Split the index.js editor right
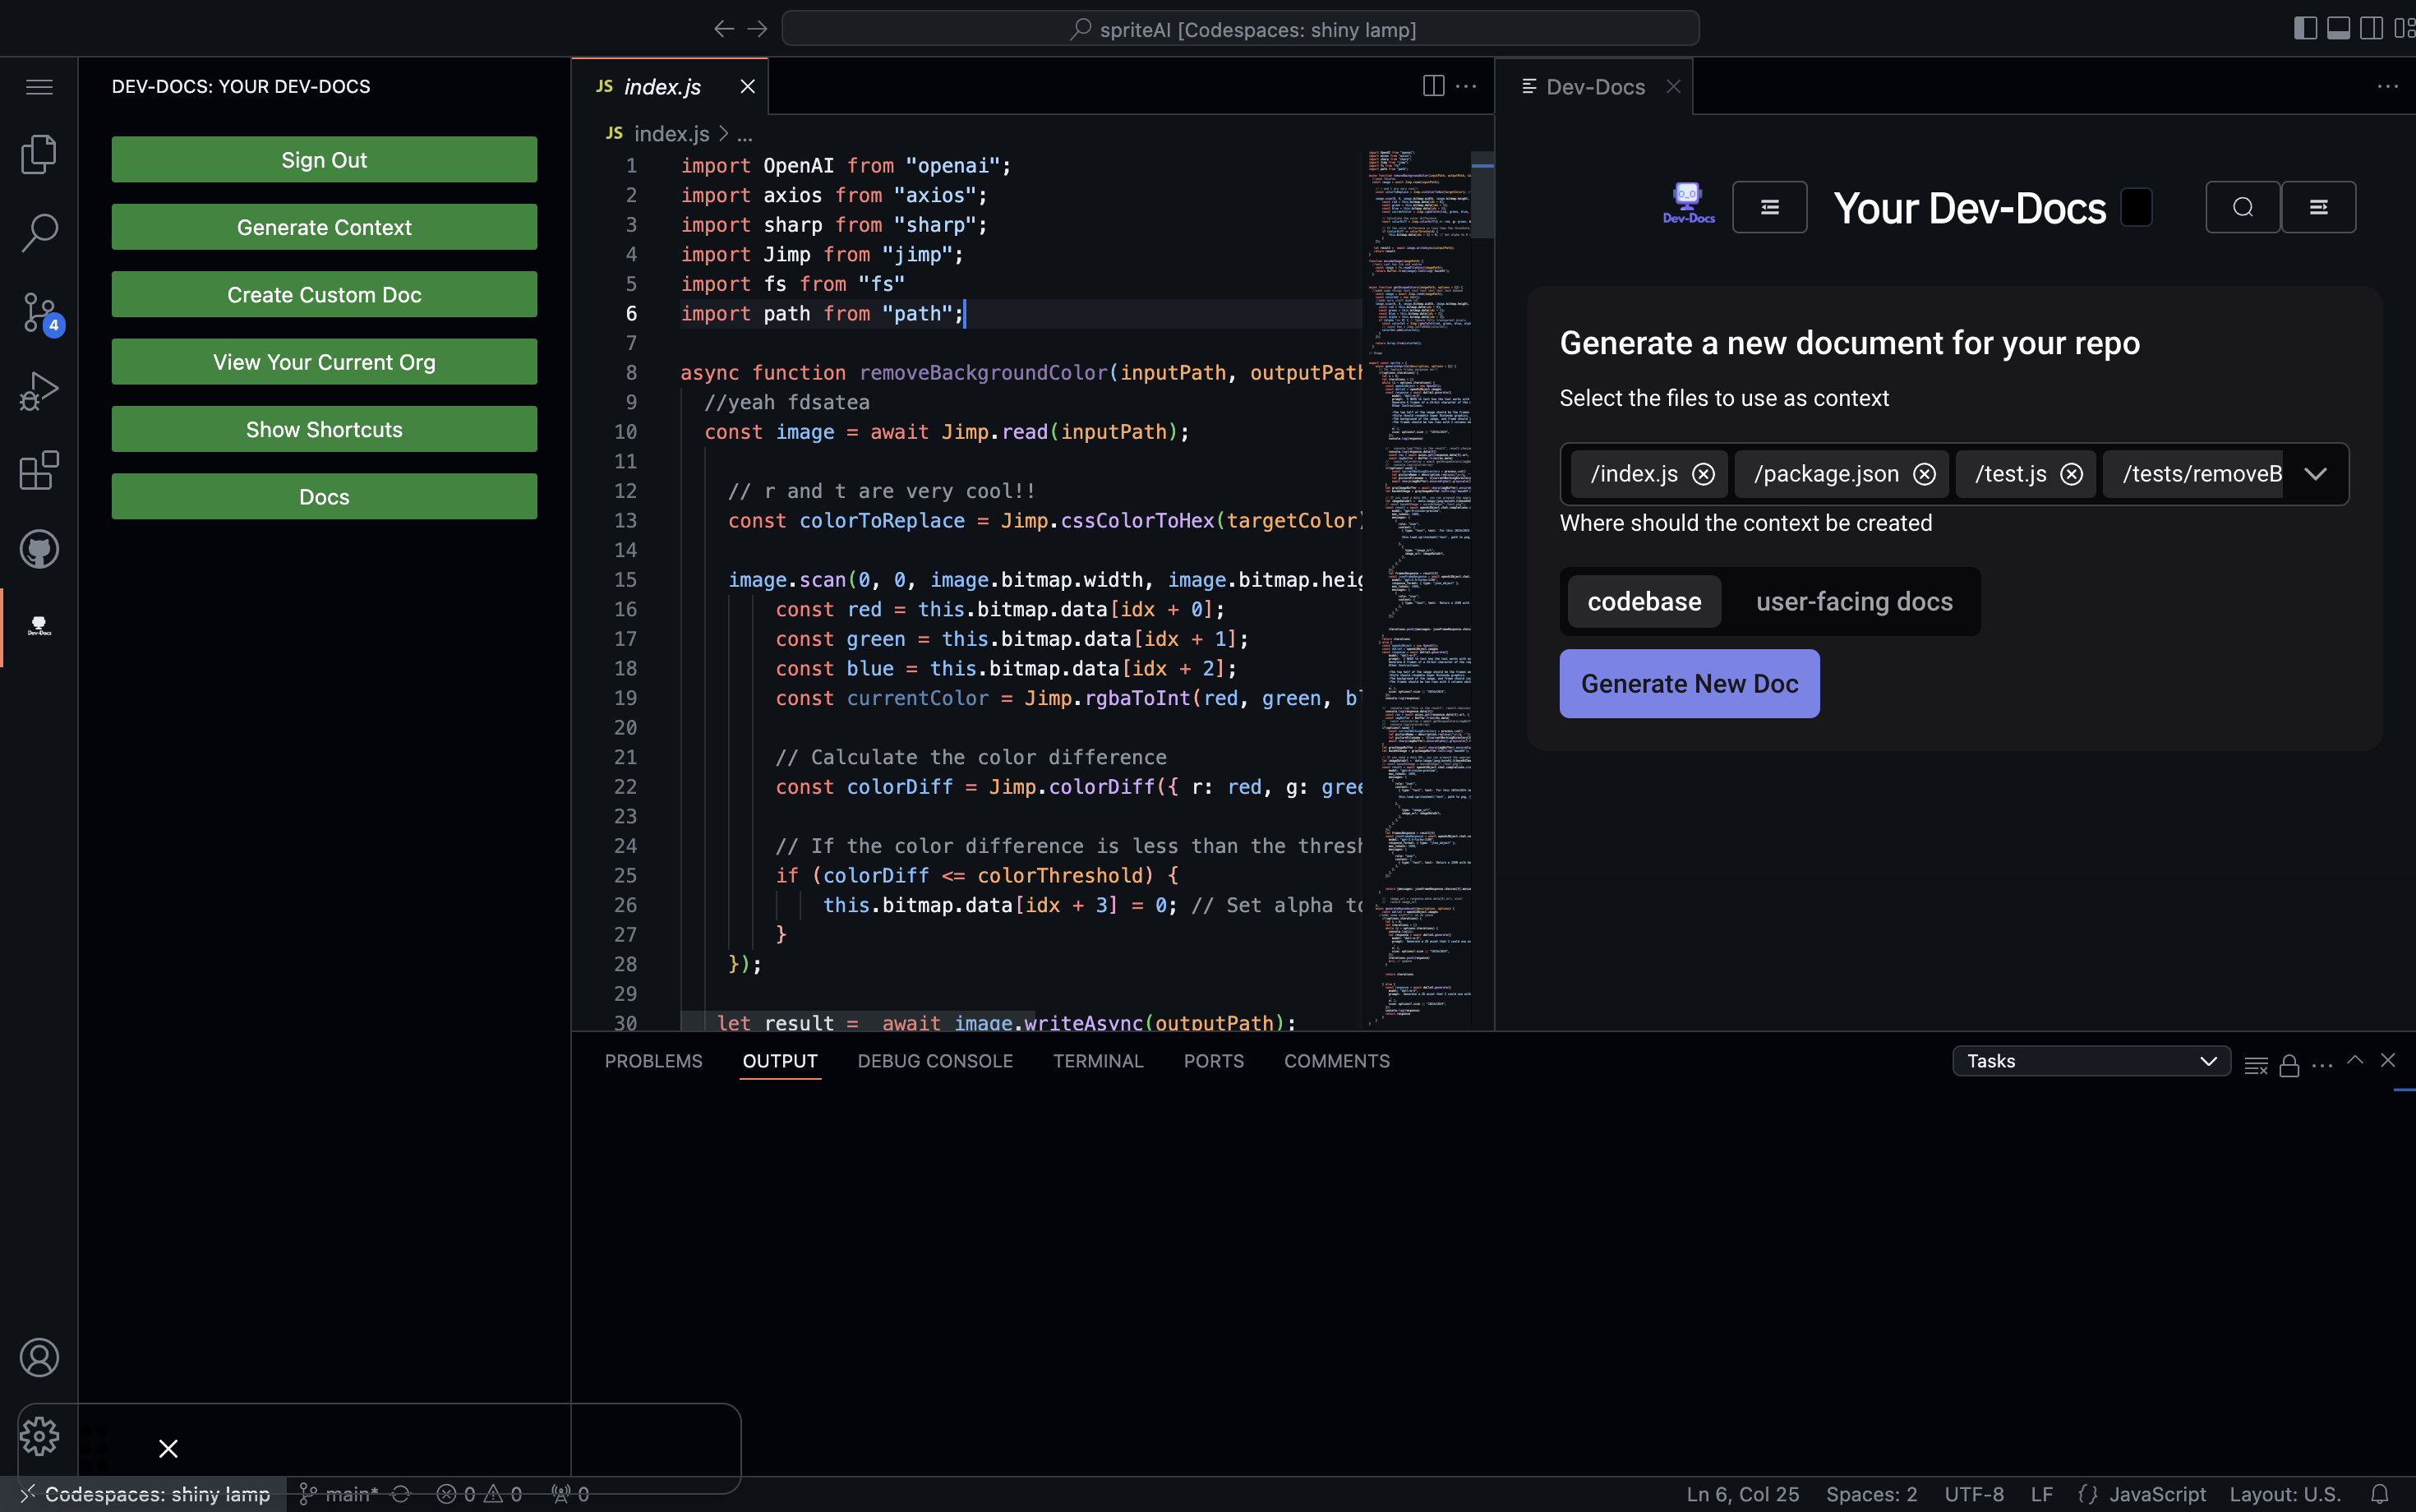 coord(1433,86)
